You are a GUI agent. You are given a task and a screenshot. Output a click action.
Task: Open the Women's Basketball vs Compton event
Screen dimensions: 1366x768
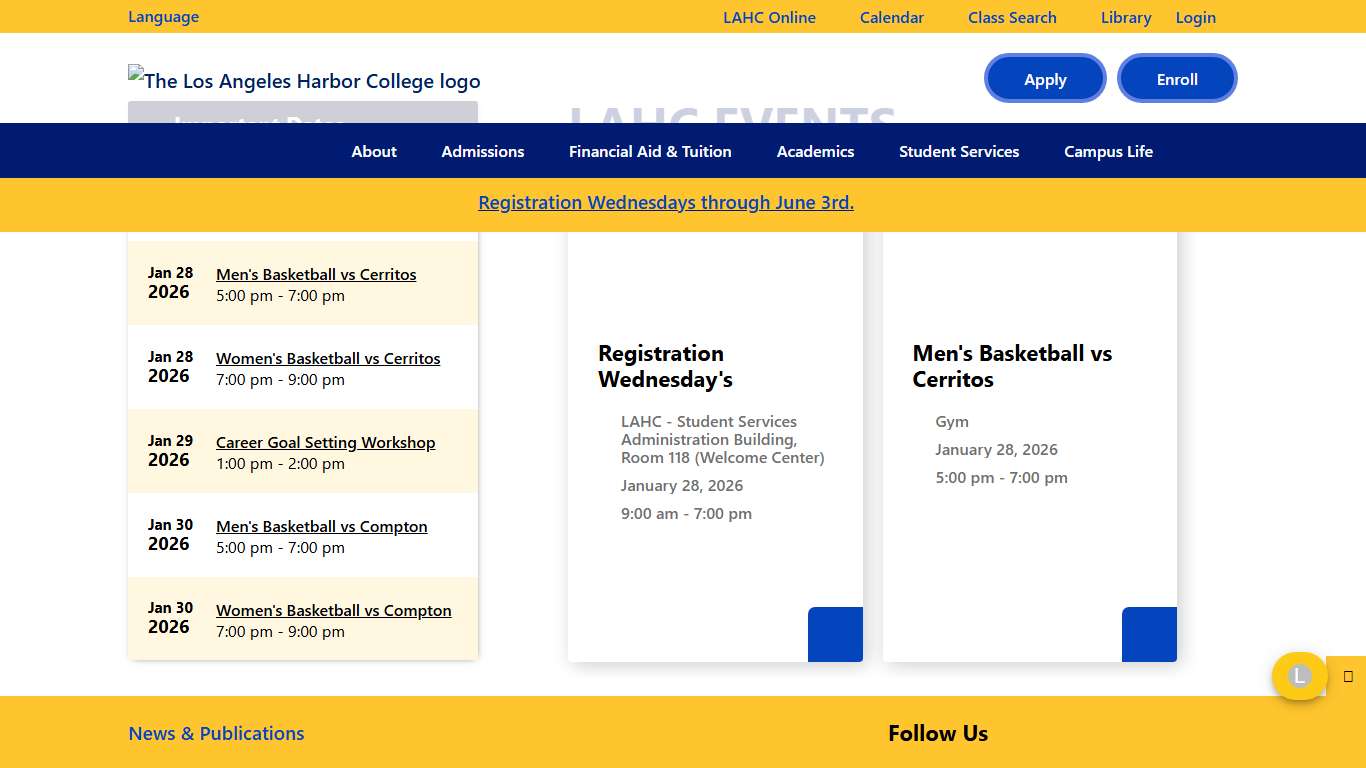333,610
